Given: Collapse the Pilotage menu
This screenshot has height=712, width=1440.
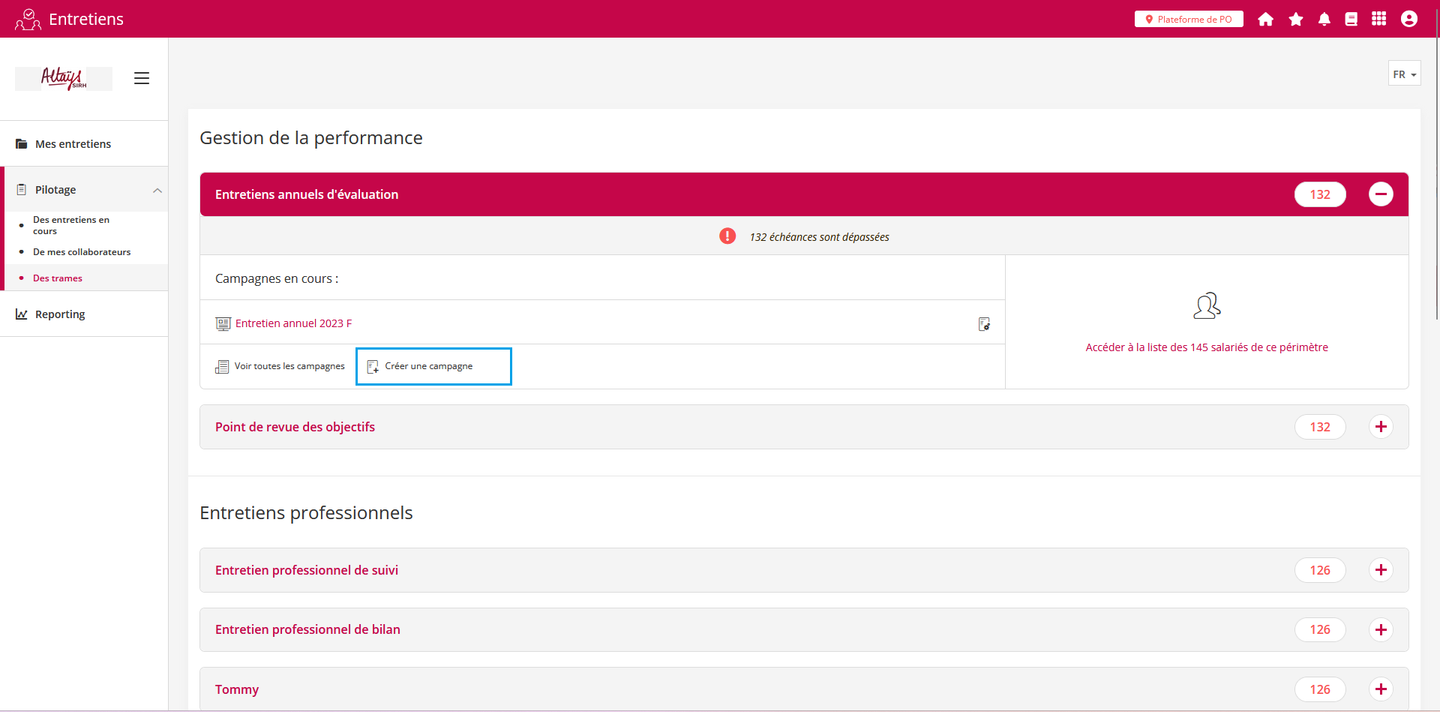Looking at the screenshot, I should 157,190.
